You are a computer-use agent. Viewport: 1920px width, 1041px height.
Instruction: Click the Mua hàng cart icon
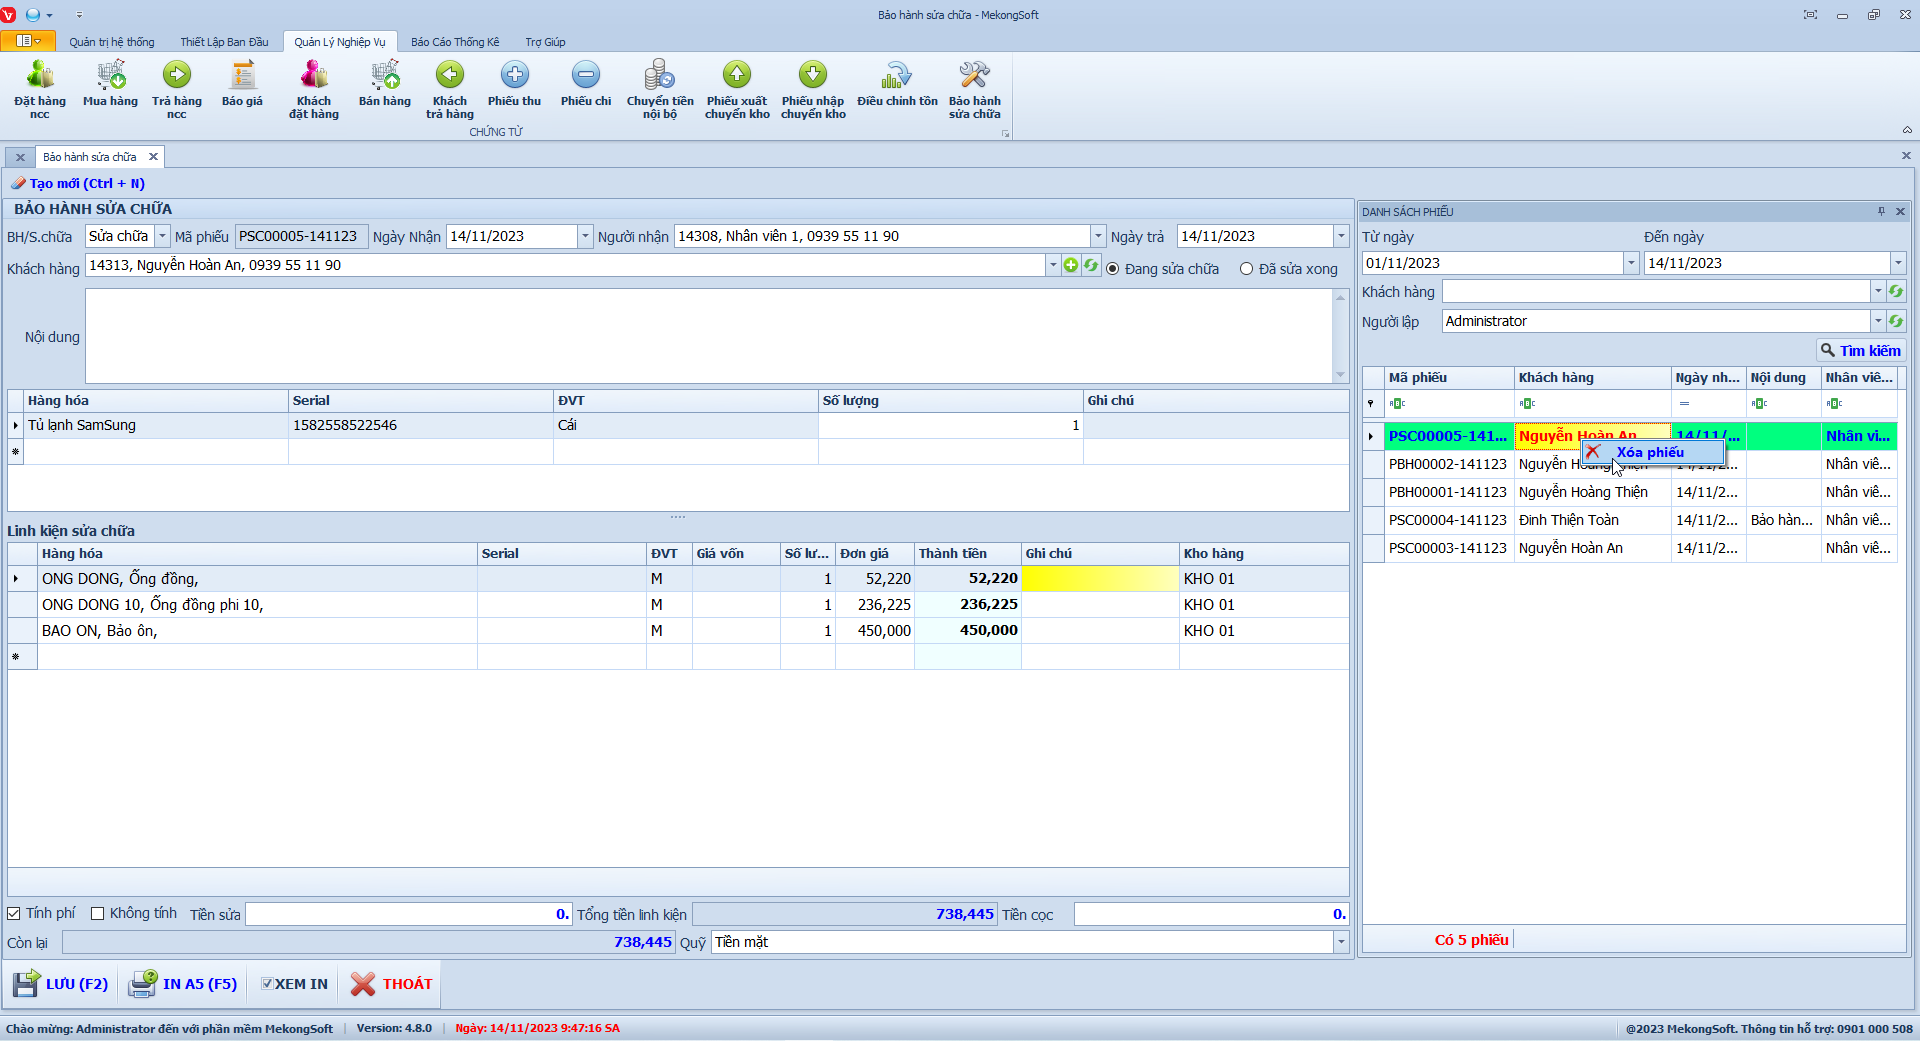[110, 76]
